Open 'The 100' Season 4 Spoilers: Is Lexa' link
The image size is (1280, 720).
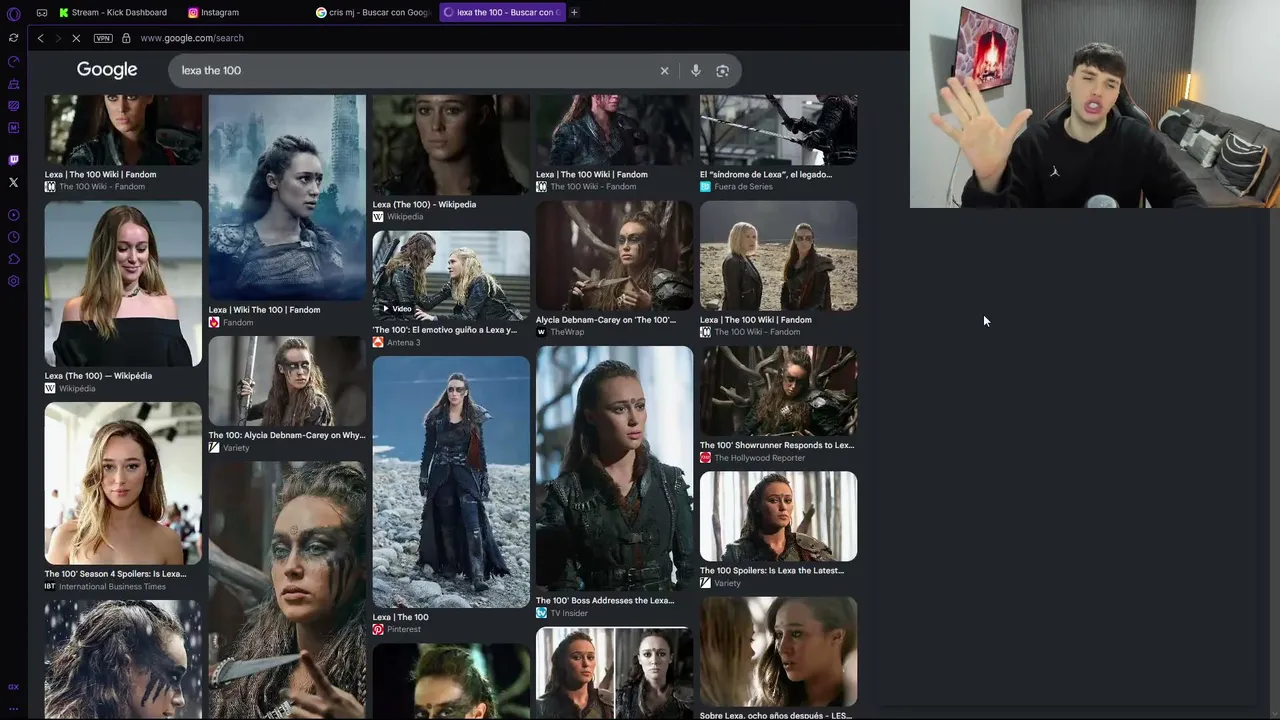coord(115,574)
